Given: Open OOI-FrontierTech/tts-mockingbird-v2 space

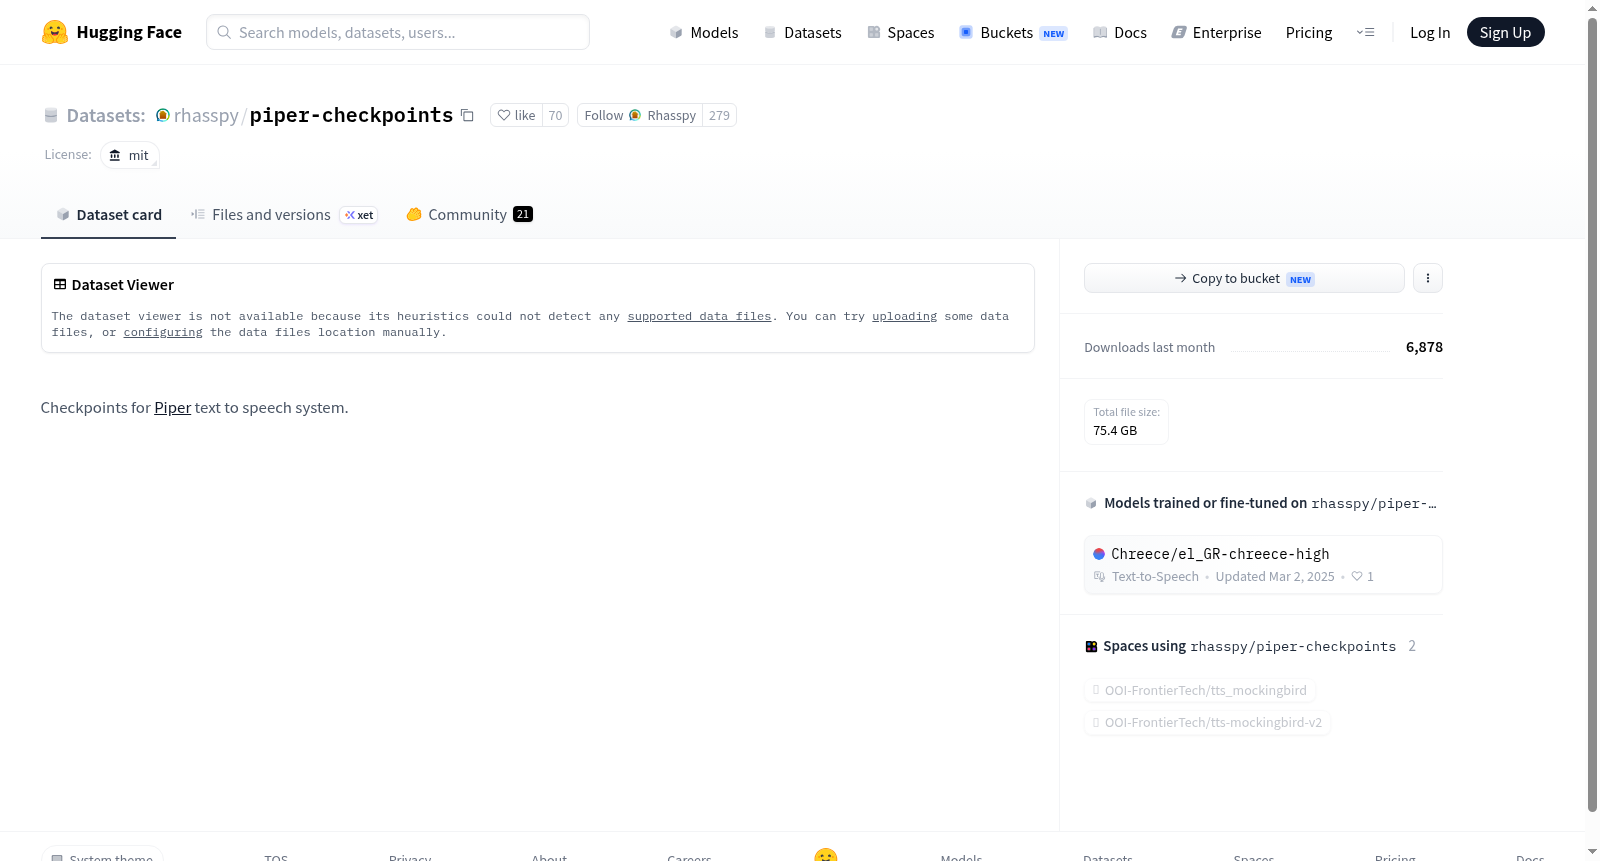Looking at the screenshot, I should pyautogui.click(x=1208, y=722).
